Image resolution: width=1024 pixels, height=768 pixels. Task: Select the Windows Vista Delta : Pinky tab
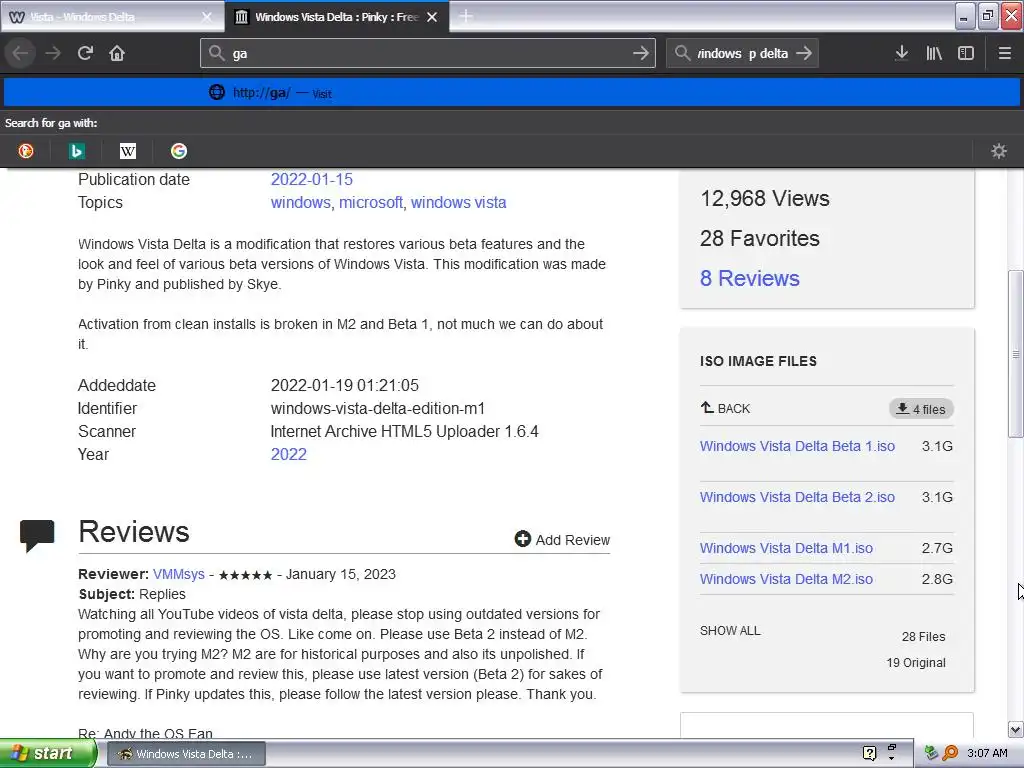(336, 17)
